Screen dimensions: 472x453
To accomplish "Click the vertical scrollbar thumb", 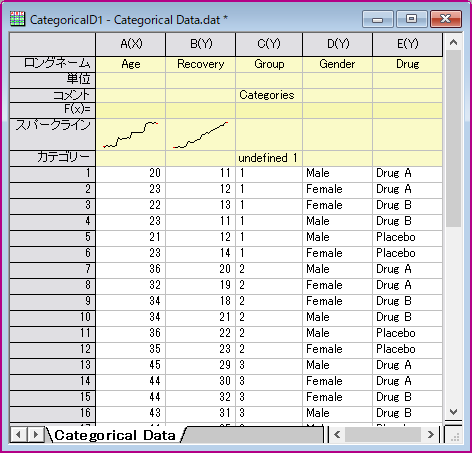I will (x=453, y=138).
